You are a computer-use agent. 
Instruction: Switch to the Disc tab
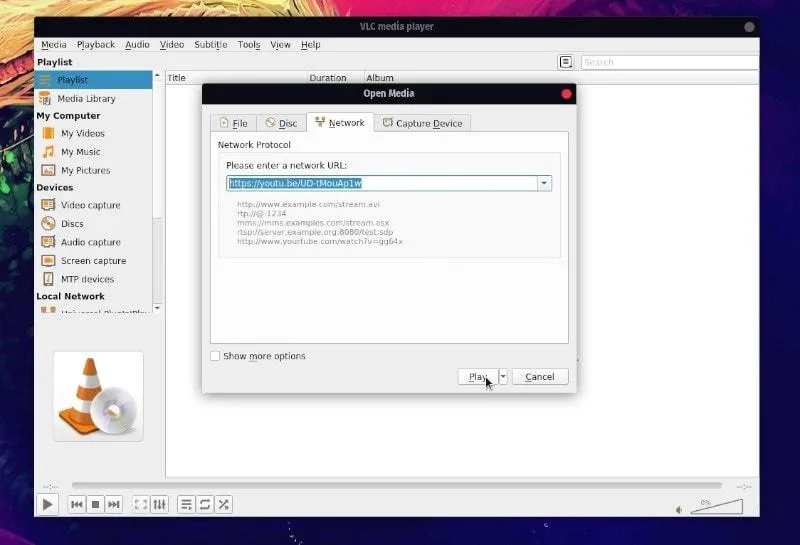pos(281,123)
